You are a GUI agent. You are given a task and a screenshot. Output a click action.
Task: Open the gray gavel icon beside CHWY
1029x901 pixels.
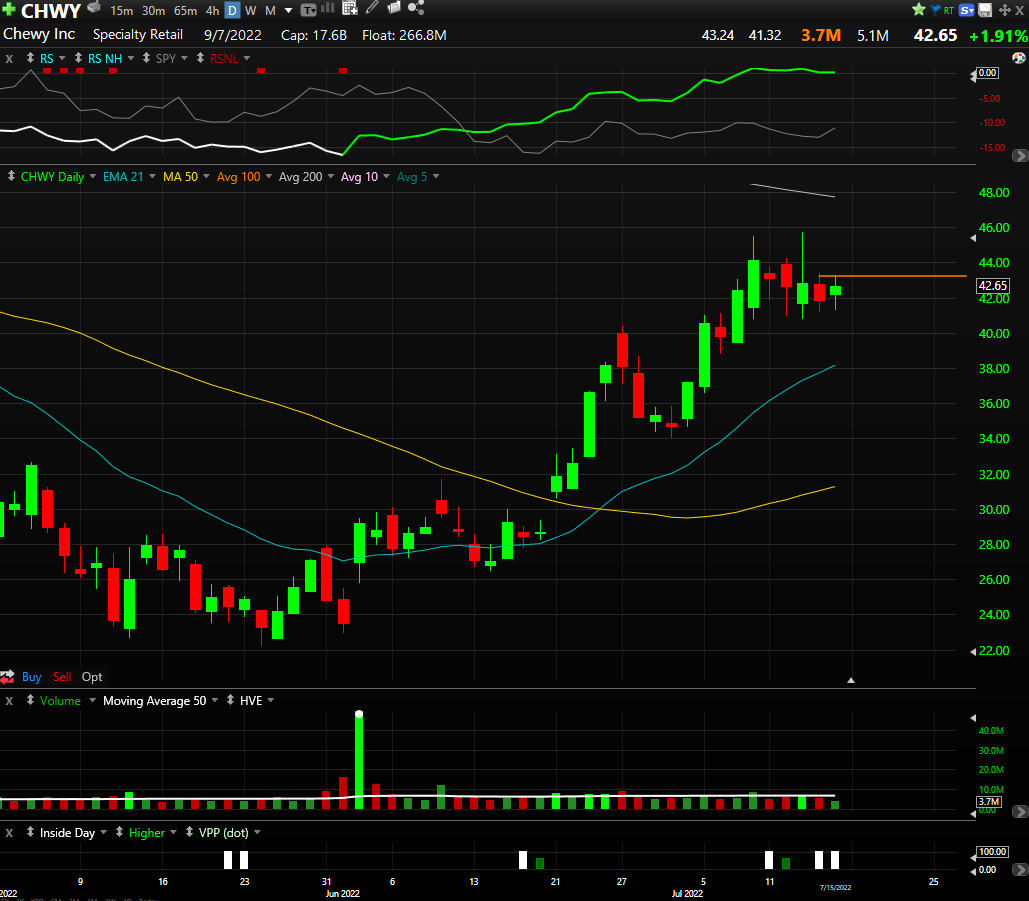94,8
